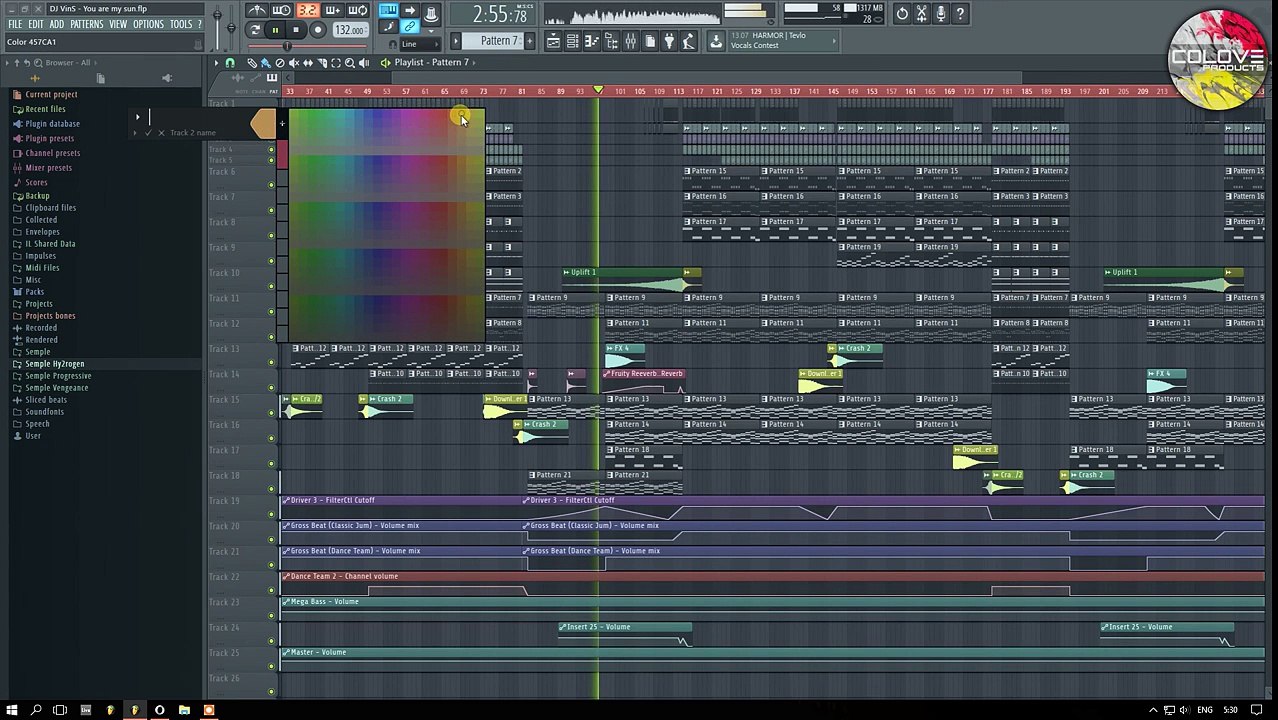
Task: Open playlist options menu arrow
Action: pos(216,62)
